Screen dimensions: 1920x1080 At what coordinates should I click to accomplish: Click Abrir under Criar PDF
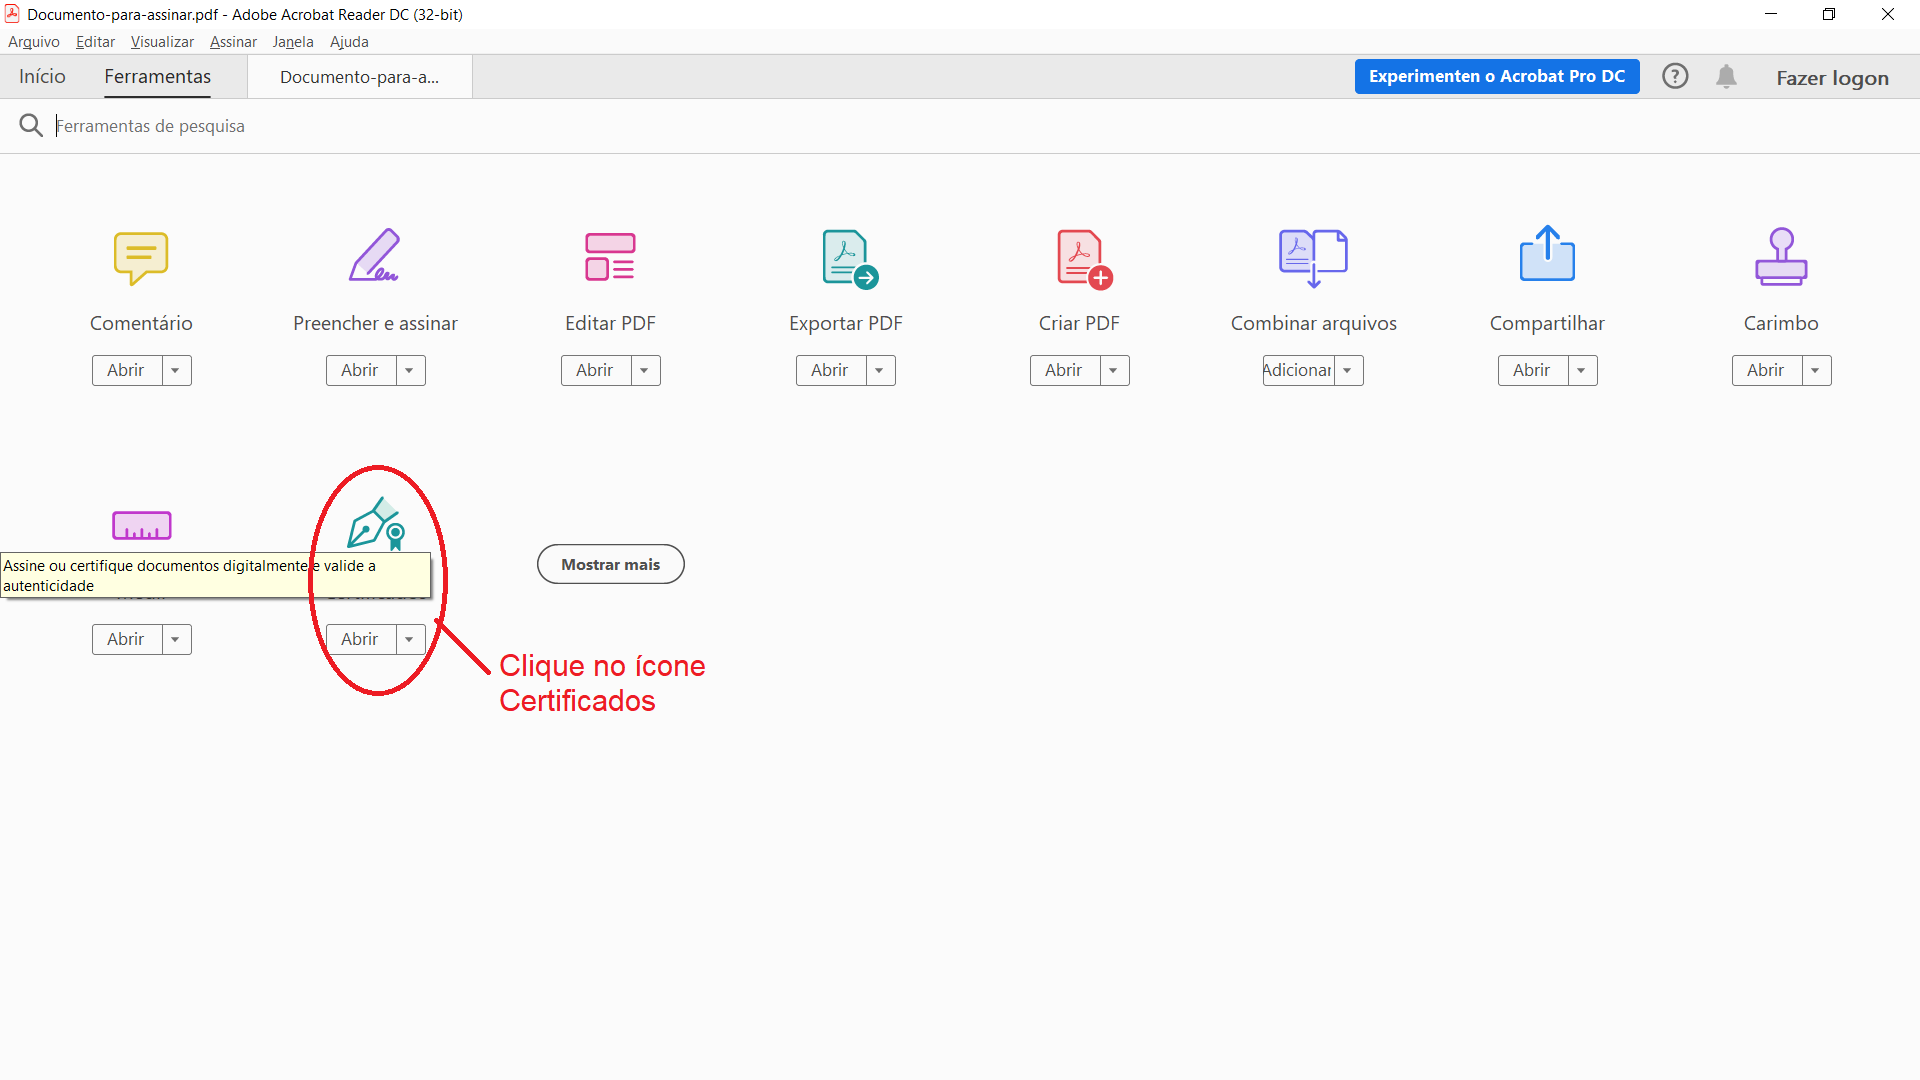pos(1065,371)
